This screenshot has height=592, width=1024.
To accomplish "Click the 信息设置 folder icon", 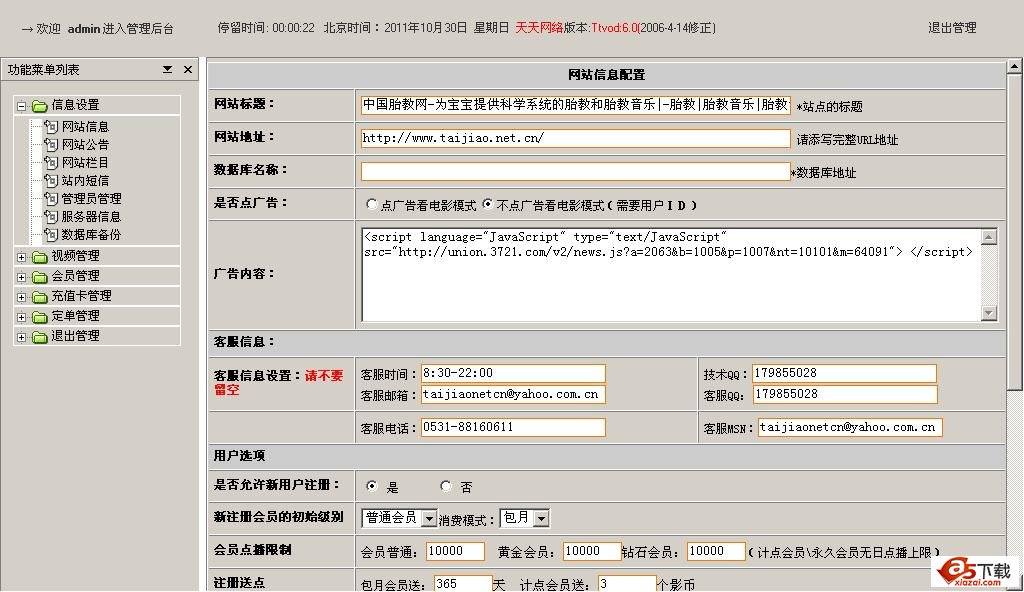I will point(40,106).
